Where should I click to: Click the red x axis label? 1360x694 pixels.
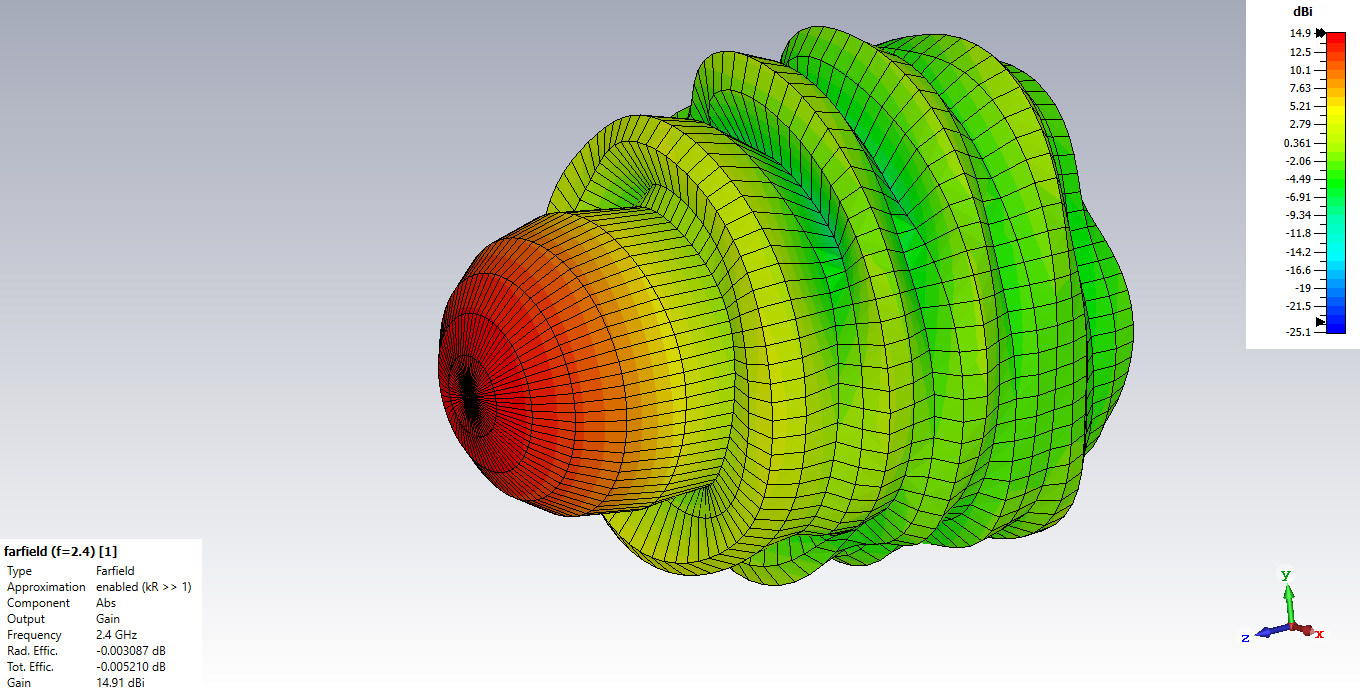click(x=1320, y=634)
